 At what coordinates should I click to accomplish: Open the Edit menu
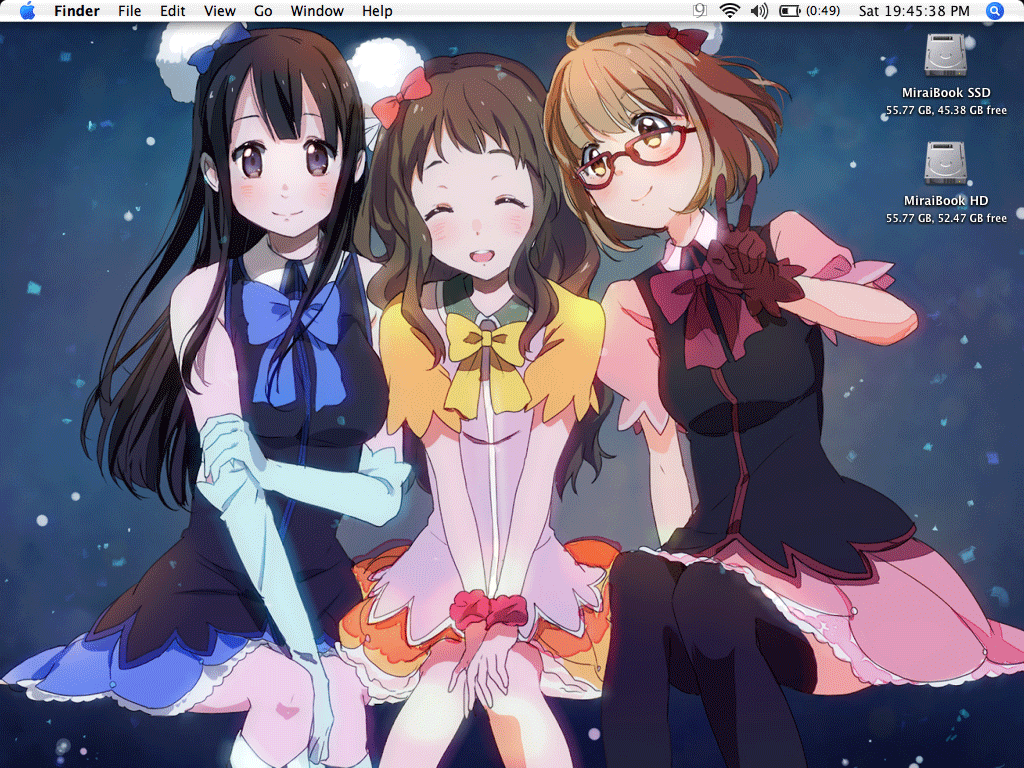point(173,11)
